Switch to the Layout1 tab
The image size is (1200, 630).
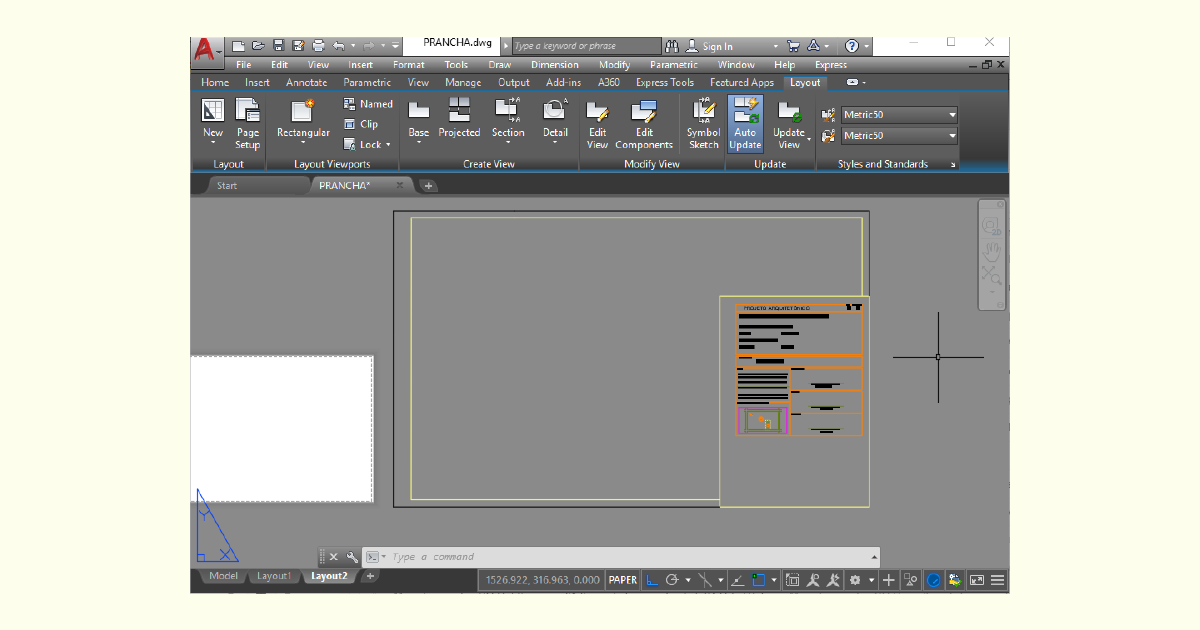coord(273,576)
